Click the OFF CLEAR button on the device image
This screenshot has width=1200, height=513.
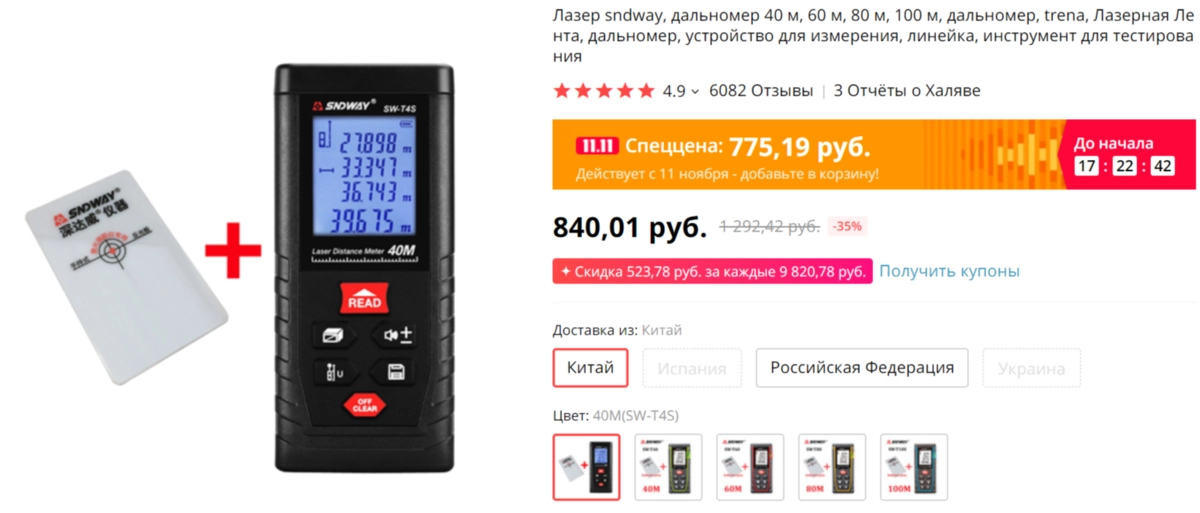[363, 405]
